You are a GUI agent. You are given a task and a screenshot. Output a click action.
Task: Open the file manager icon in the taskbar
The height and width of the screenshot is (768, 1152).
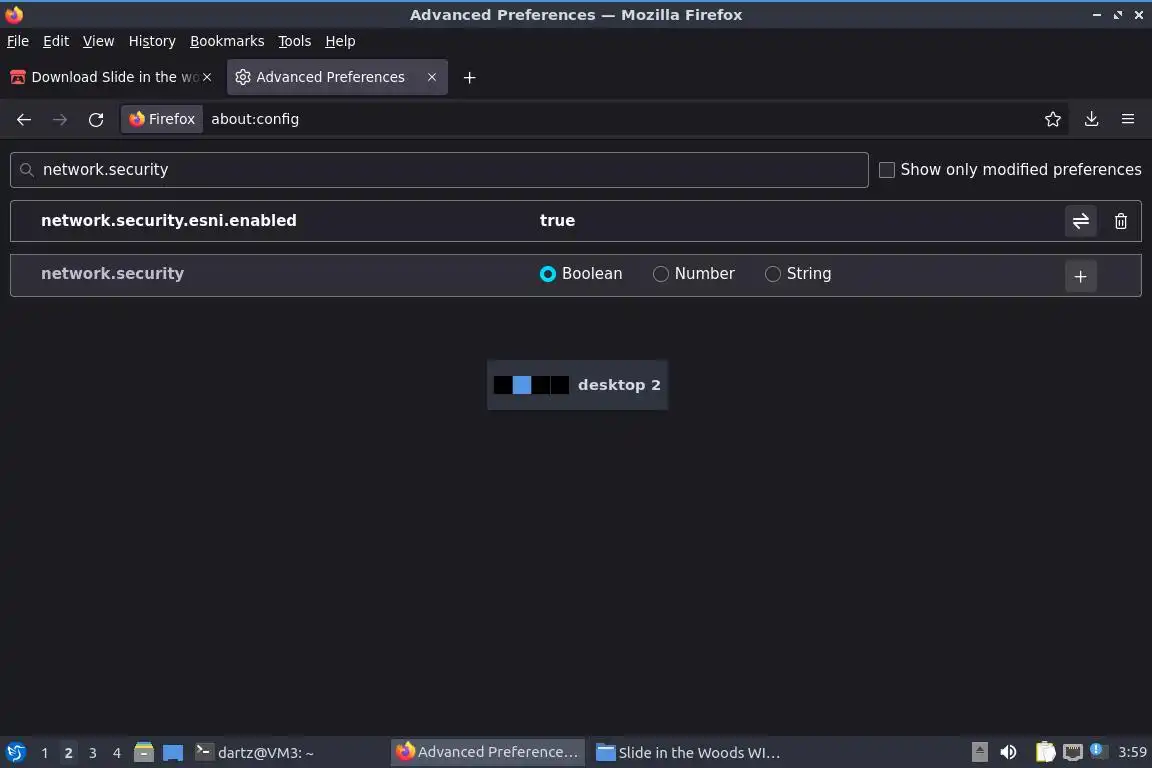(x=144, y=752)
